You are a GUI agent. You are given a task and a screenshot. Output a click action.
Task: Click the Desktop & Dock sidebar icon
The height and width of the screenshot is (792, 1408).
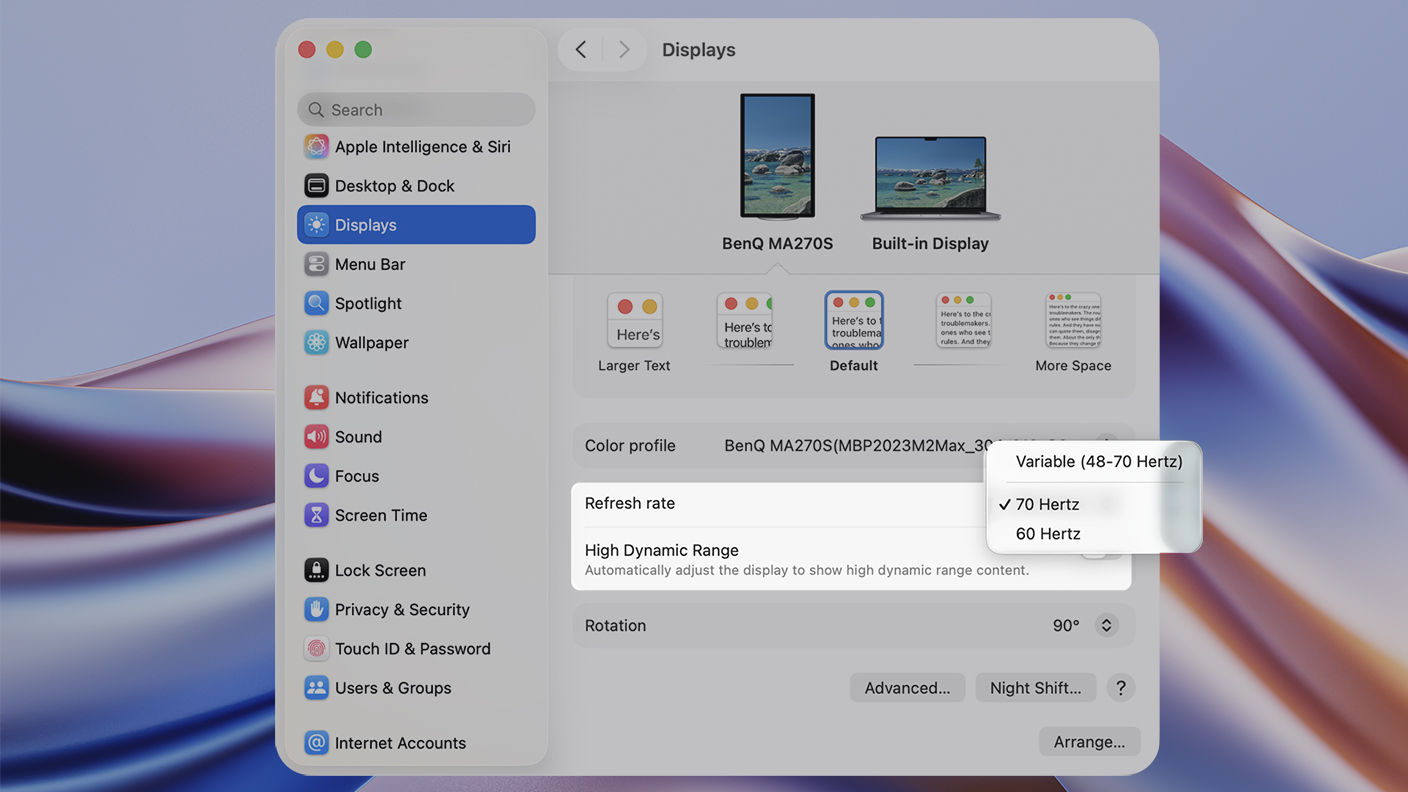pyautogui.click(x=316, y=186)
